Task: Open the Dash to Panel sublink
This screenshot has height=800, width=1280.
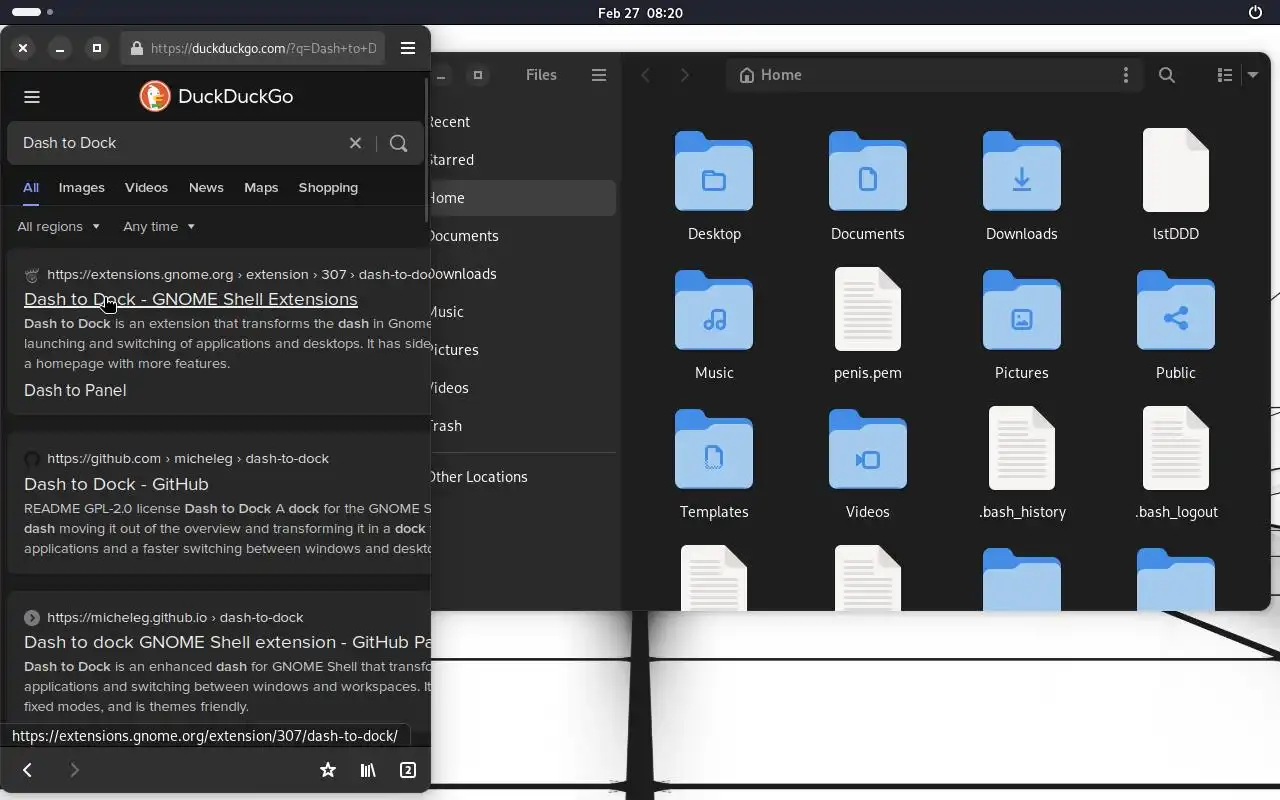Action: pos(75,390)
